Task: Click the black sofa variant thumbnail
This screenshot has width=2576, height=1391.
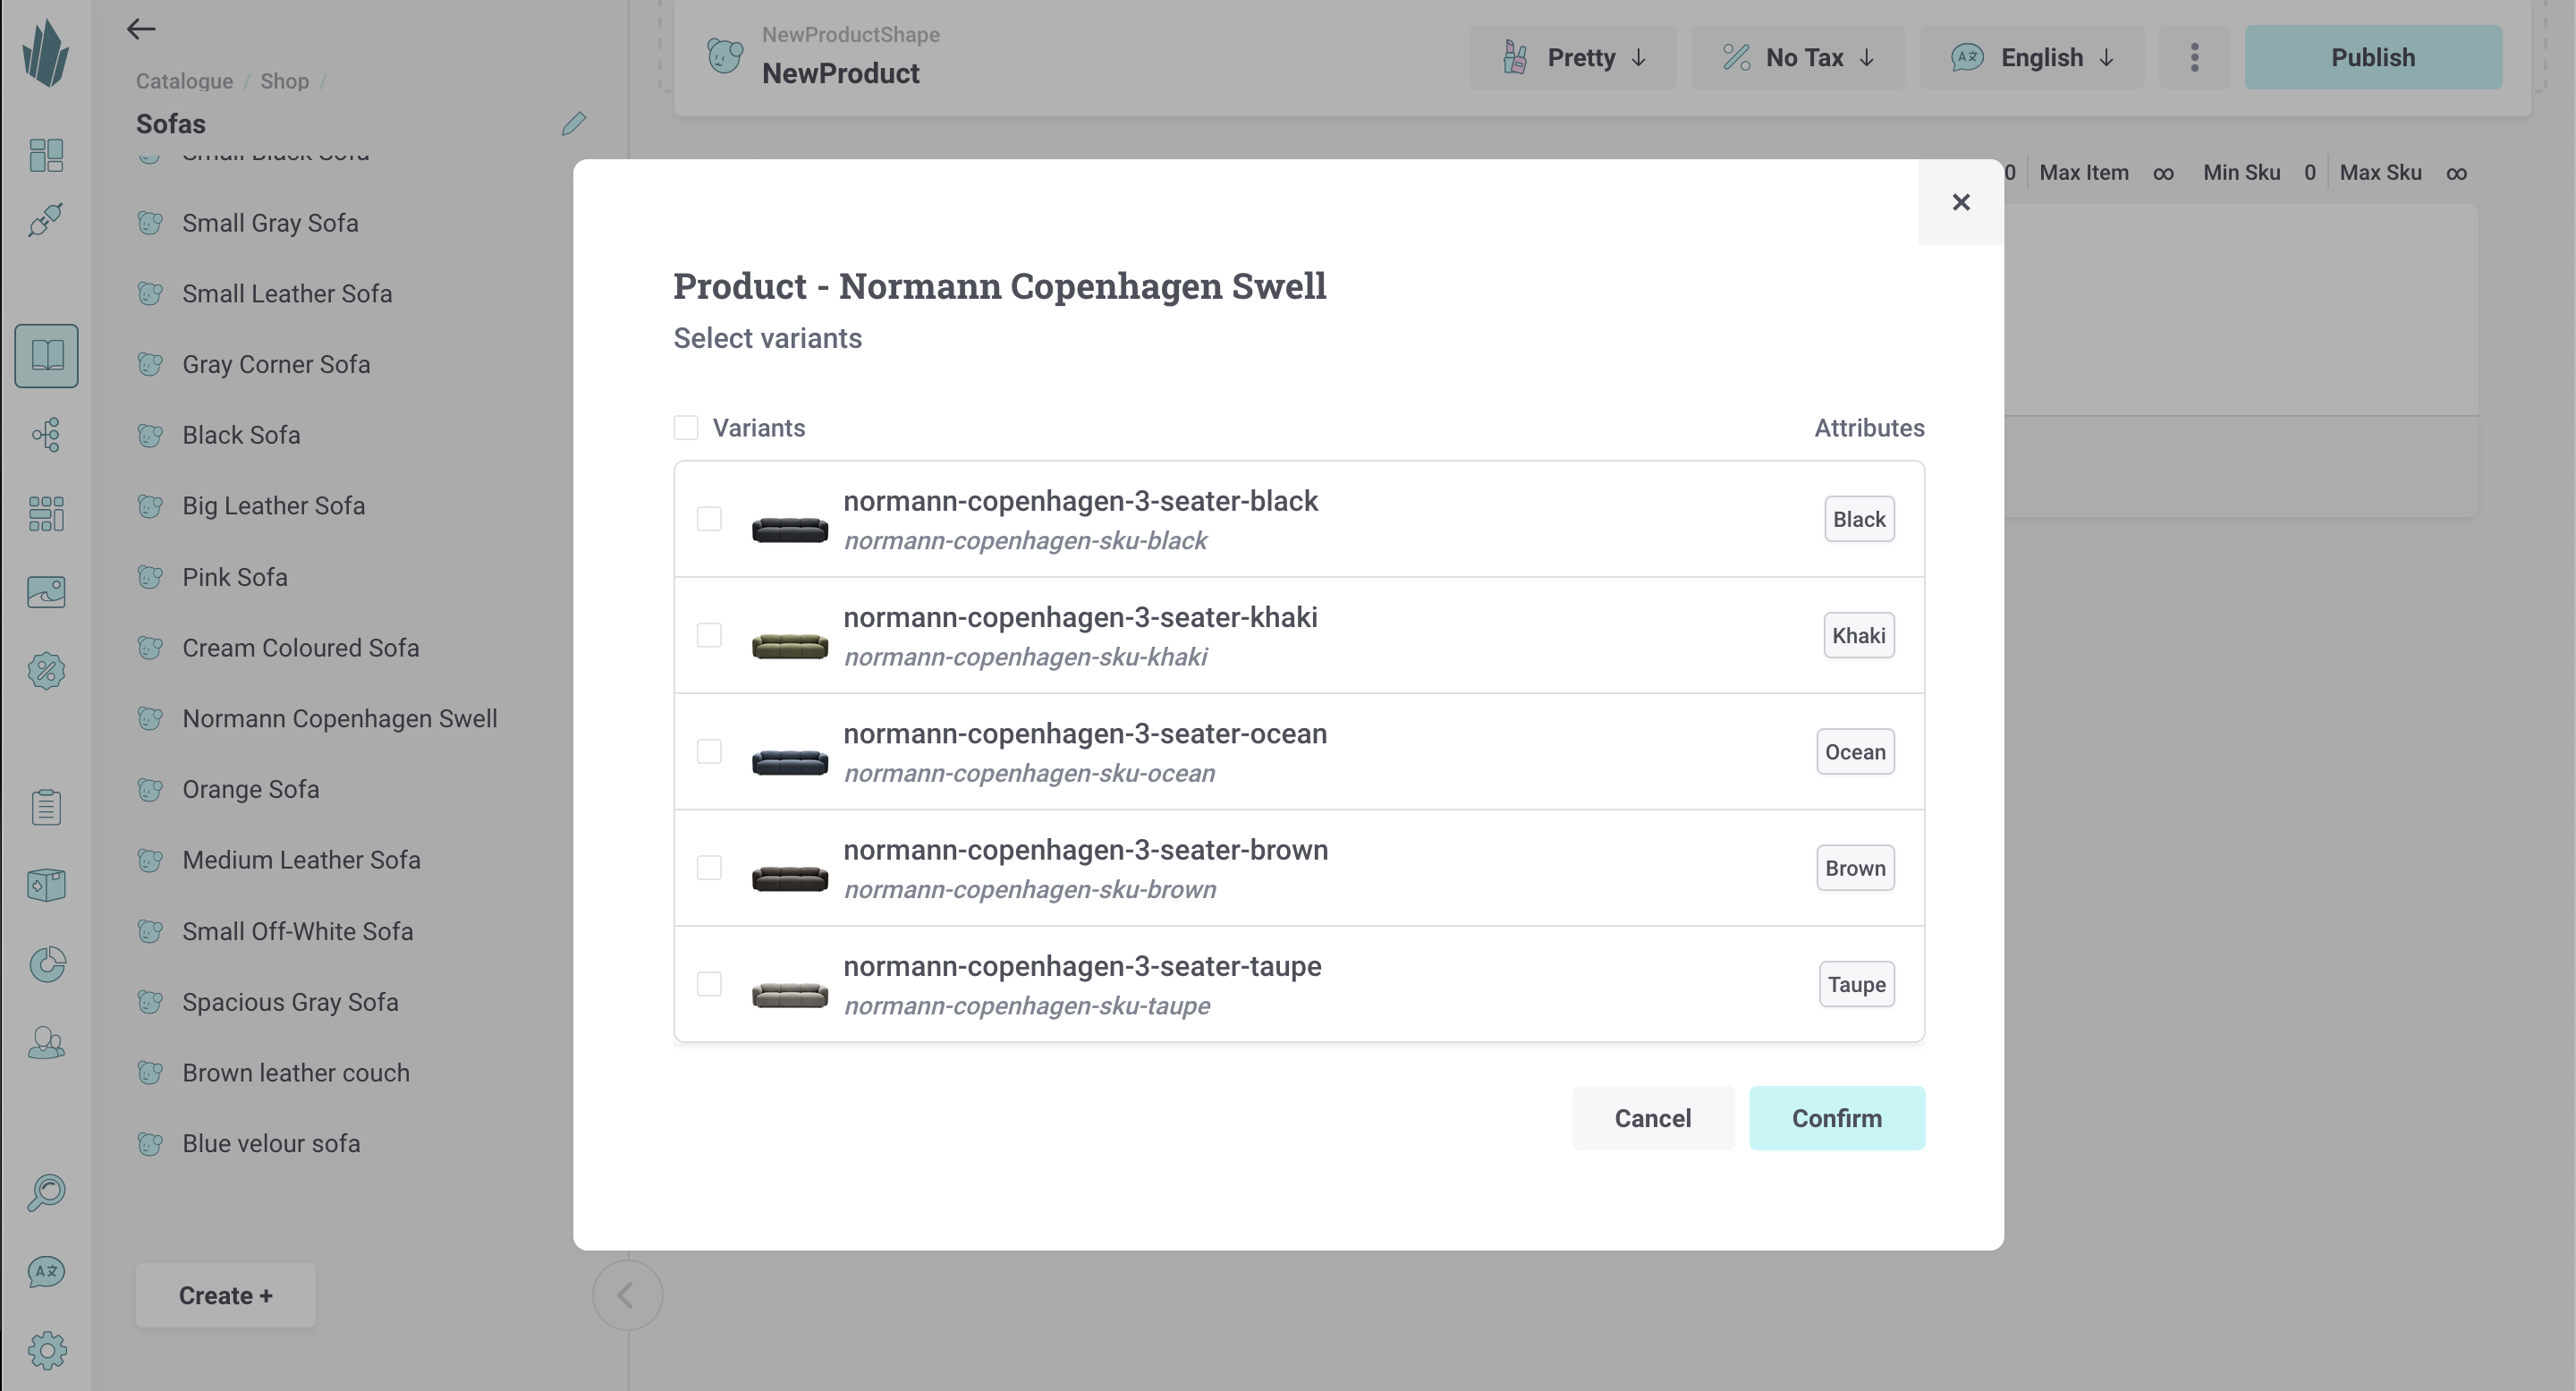Action: [790, 529]
